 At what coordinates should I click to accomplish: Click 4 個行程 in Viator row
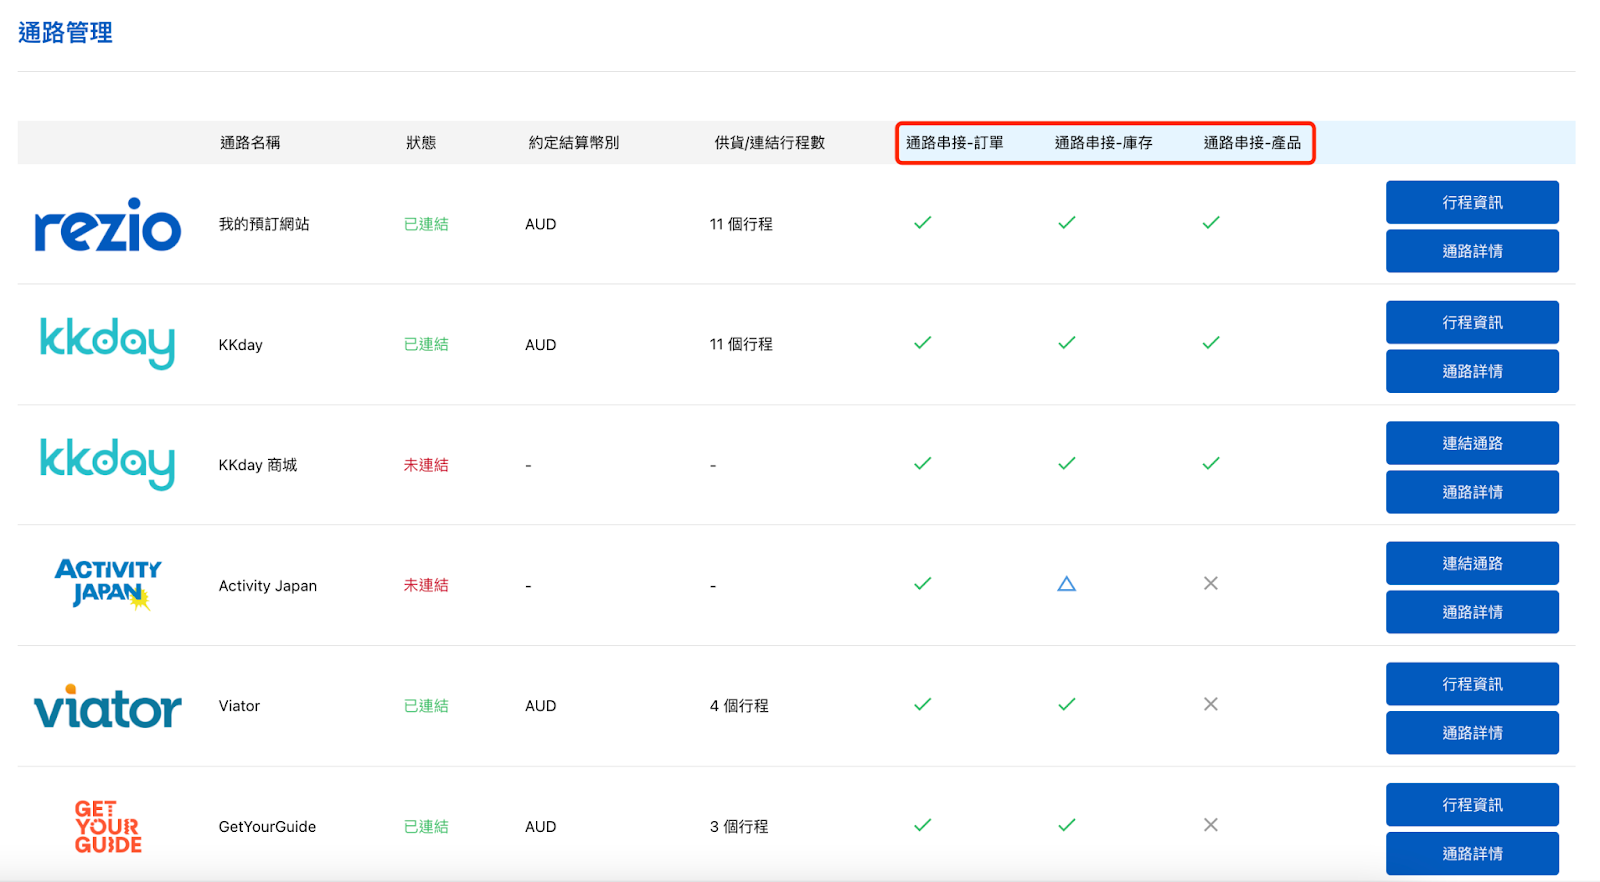point(739,706)
